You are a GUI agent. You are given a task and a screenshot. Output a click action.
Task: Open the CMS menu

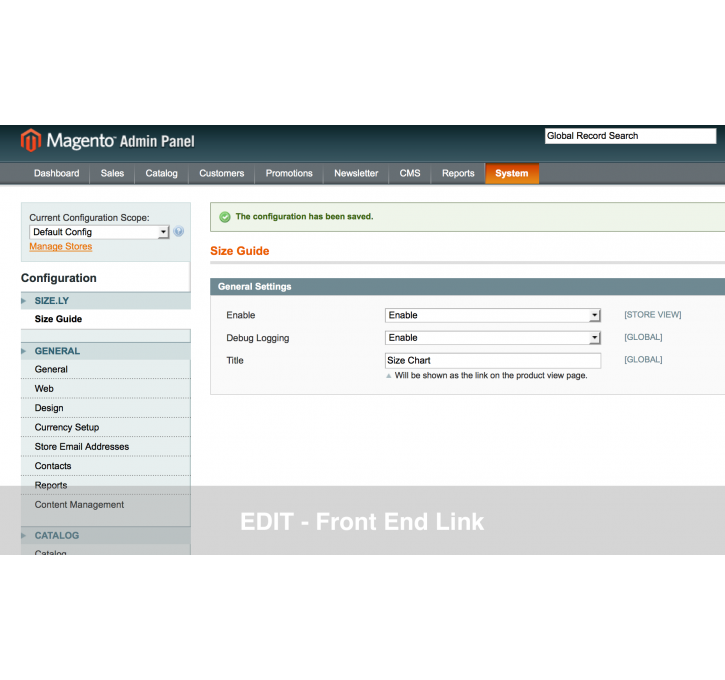(x=410, y=173)
